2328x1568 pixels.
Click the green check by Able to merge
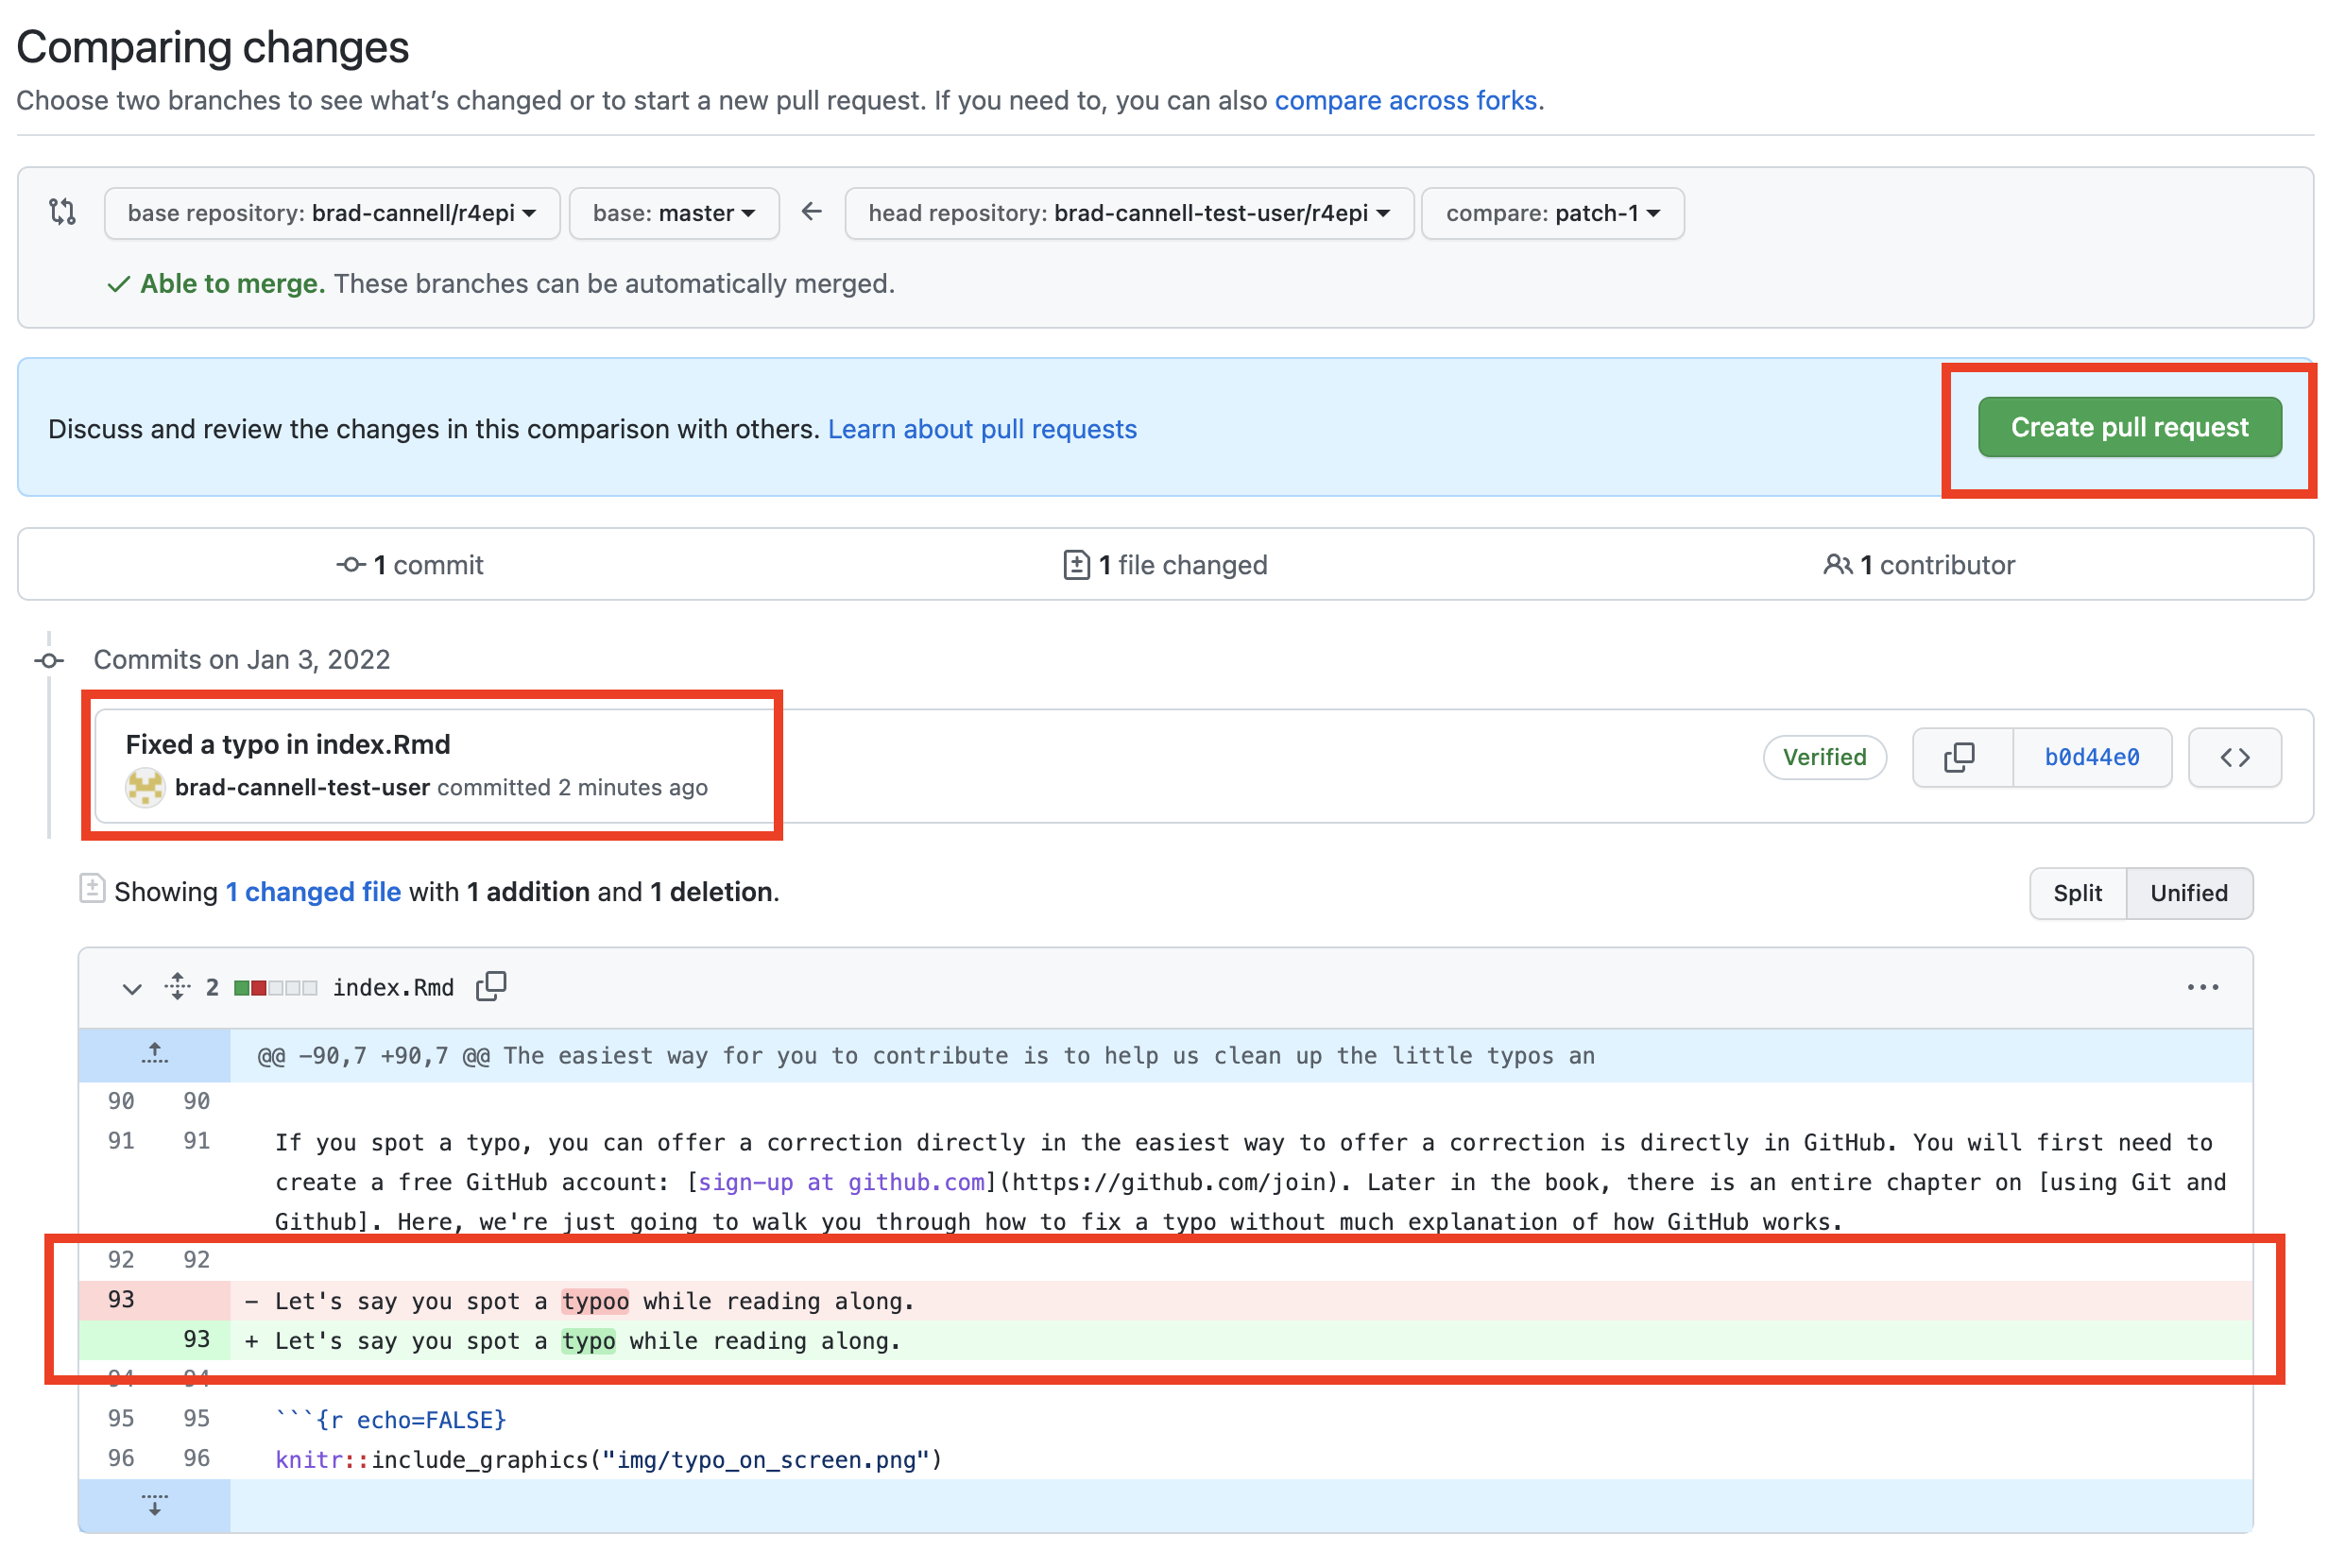click(118, 285)
